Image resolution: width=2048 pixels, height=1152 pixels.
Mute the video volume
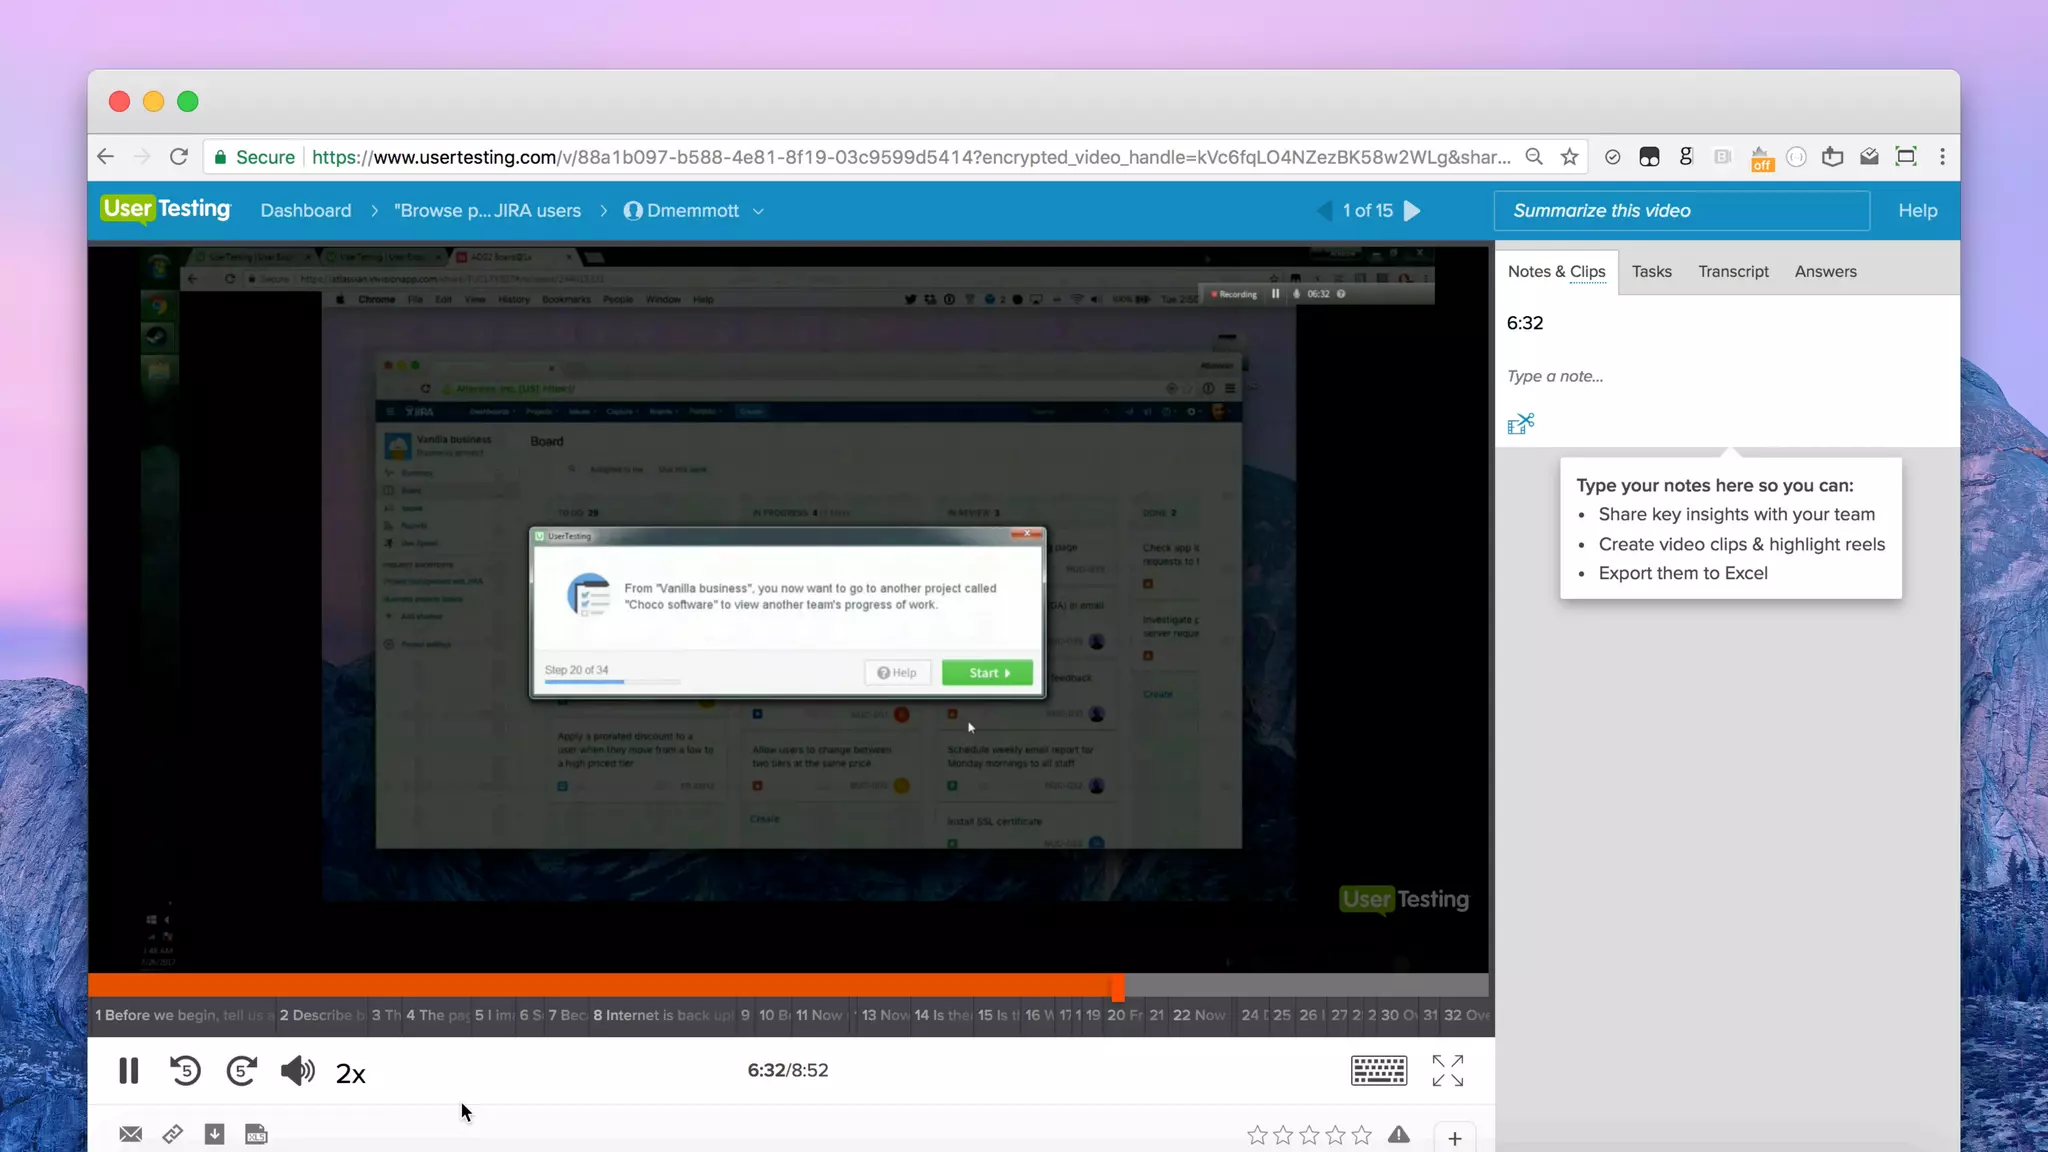coord(297,1071)
